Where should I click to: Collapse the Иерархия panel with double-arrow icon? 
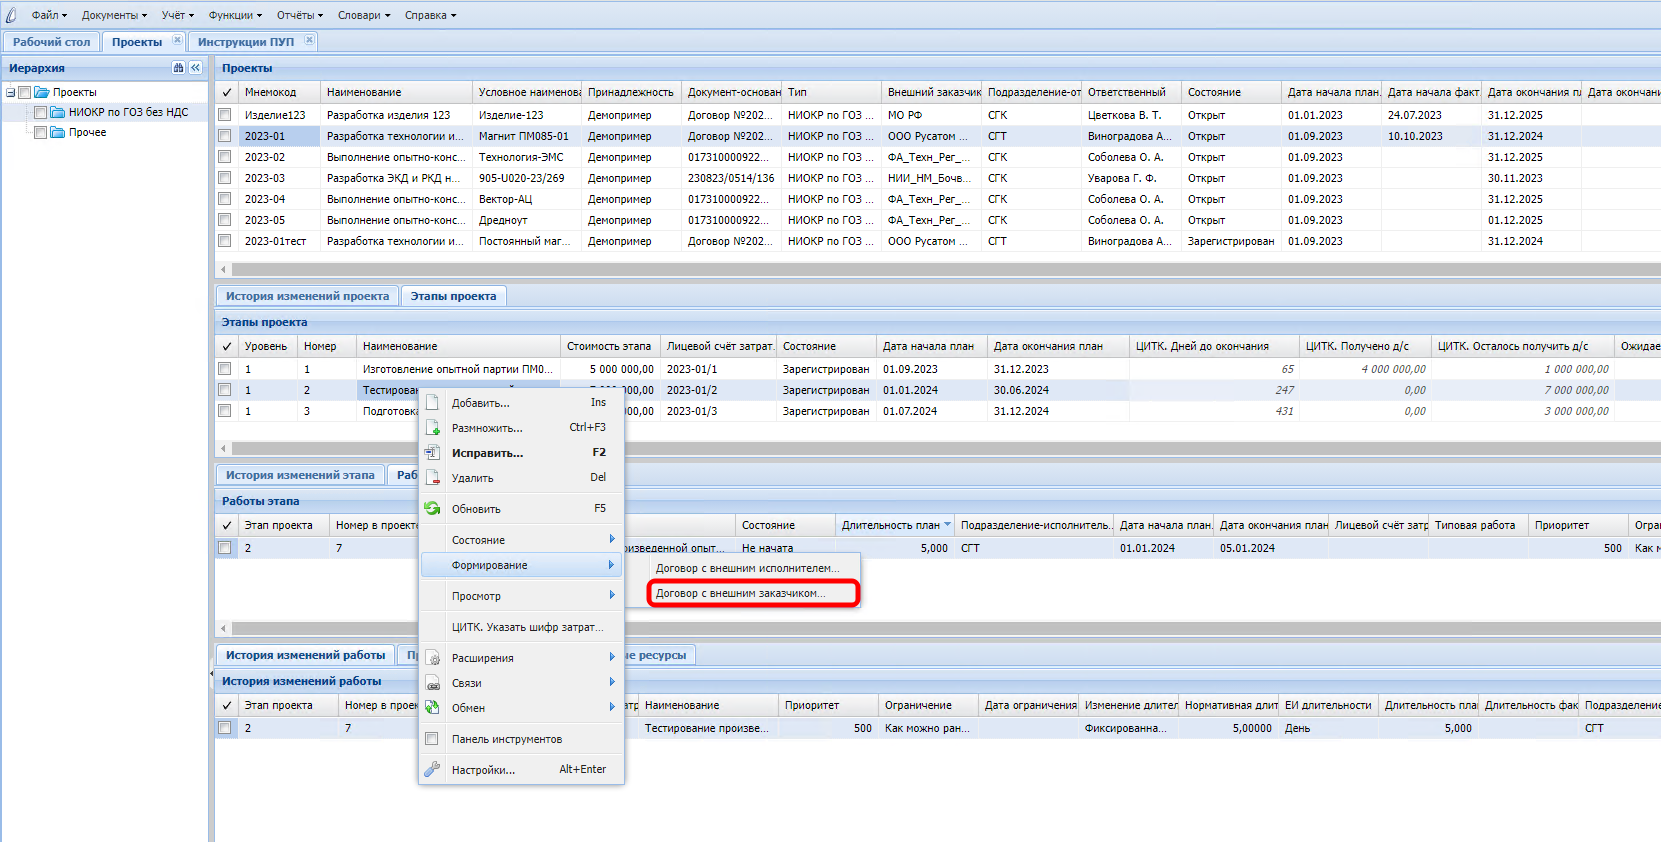click(195, 68)
